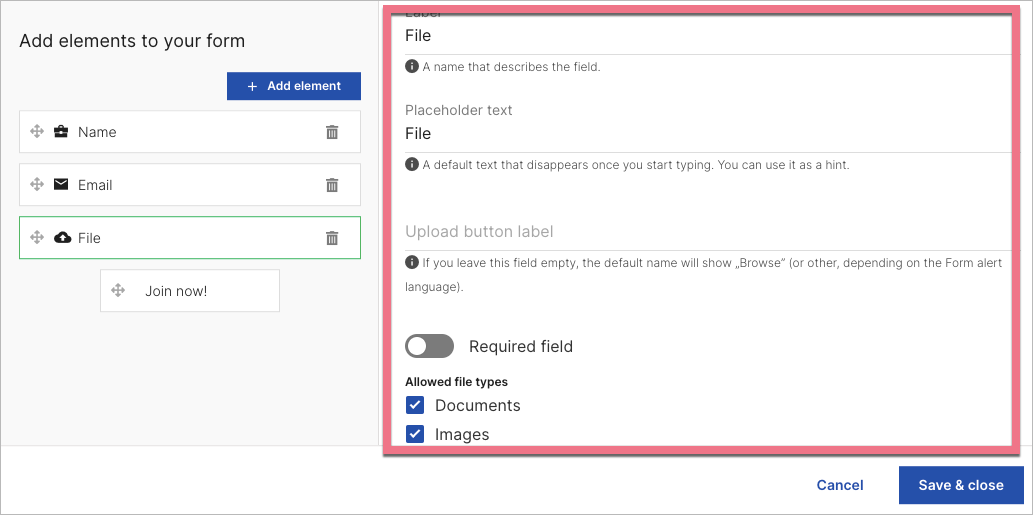Screen dimensions: 1033x515
Task: Click the cloud upload icon in File row
Action: tap(62, 238)
